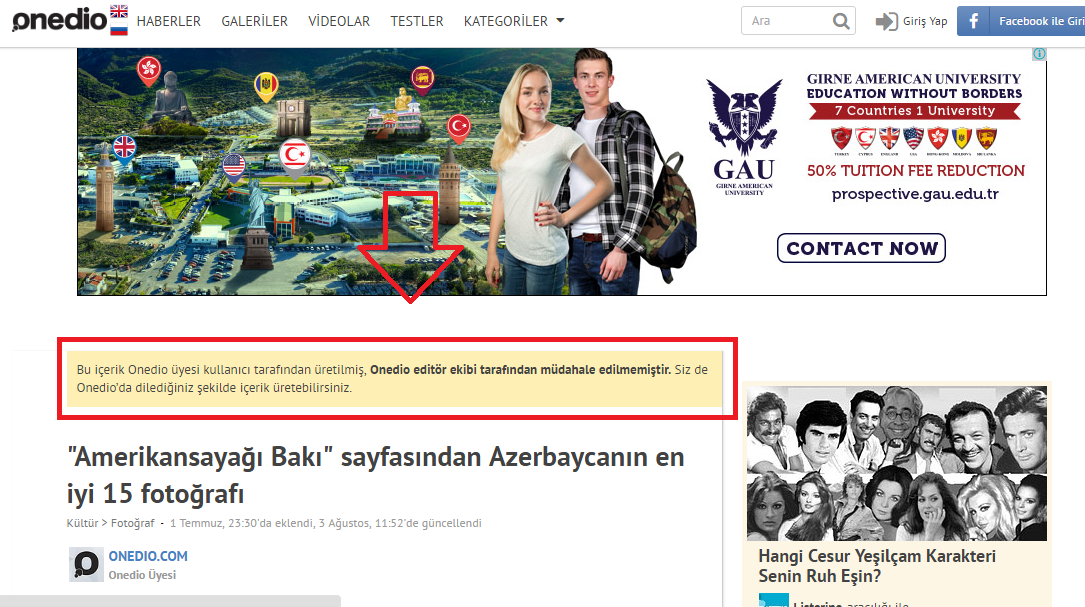Click the Onedio member avatar icon
1085x607 pixels.
86,565
